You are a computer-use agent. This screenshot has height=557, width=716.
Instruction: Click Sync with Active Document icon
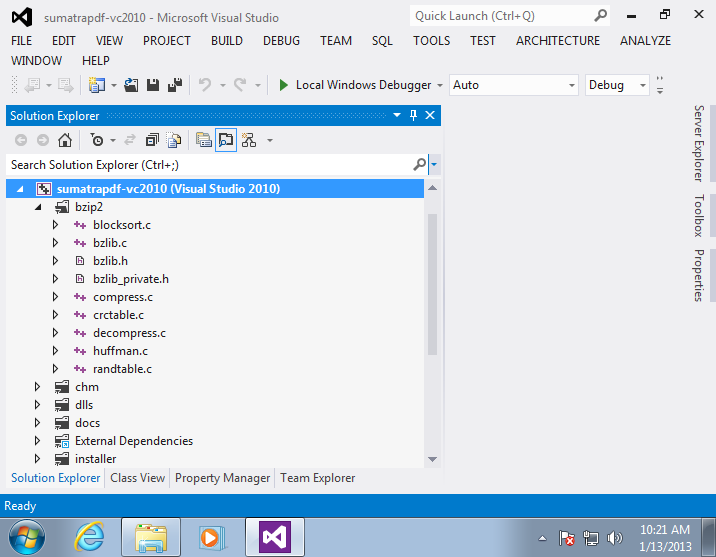click(130, 140)
